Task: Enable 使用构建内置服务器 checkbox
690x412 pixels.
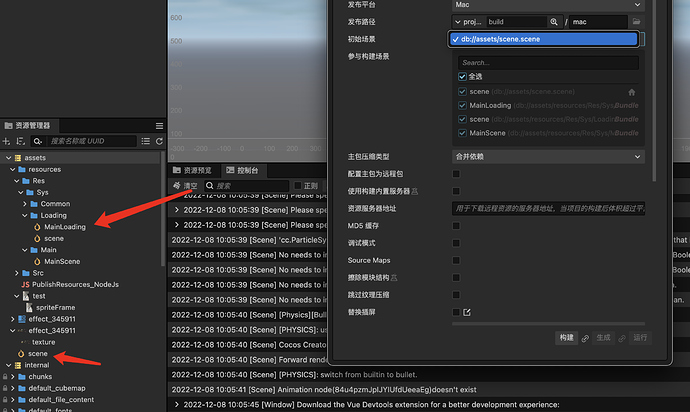Action: tap(456, 191)
